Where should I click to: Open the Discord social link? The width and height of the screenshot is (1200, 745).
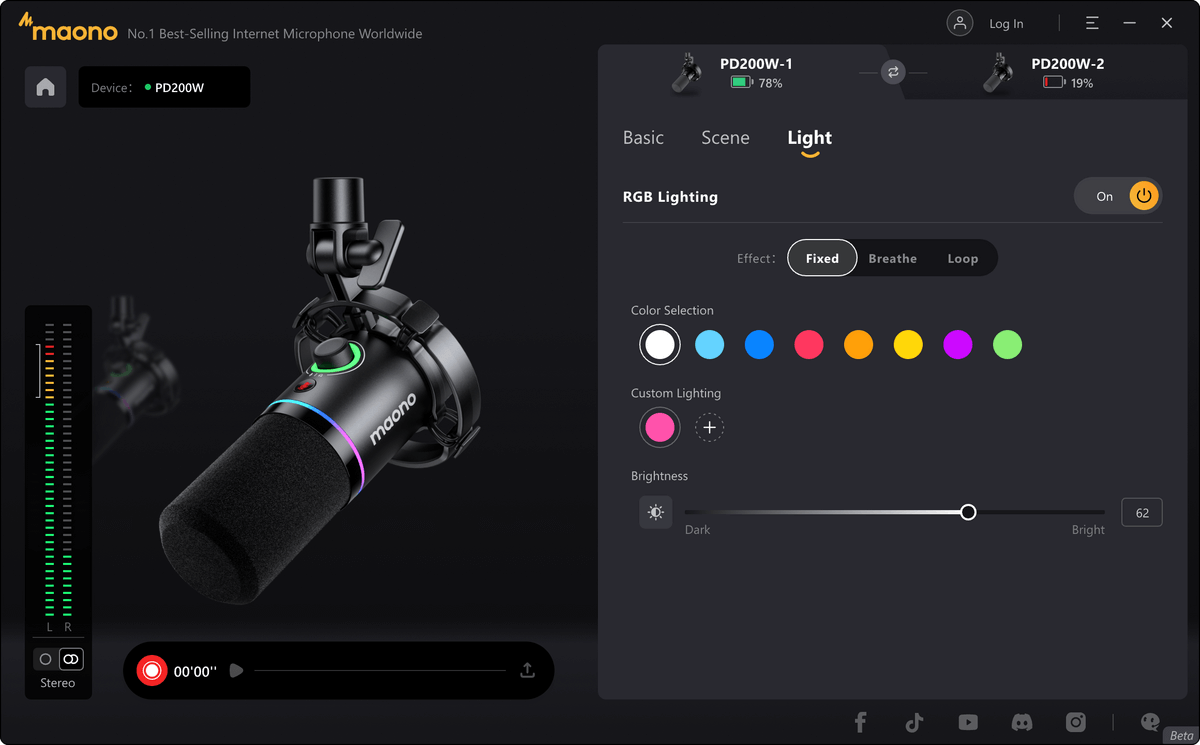[x=1022, y=722]
